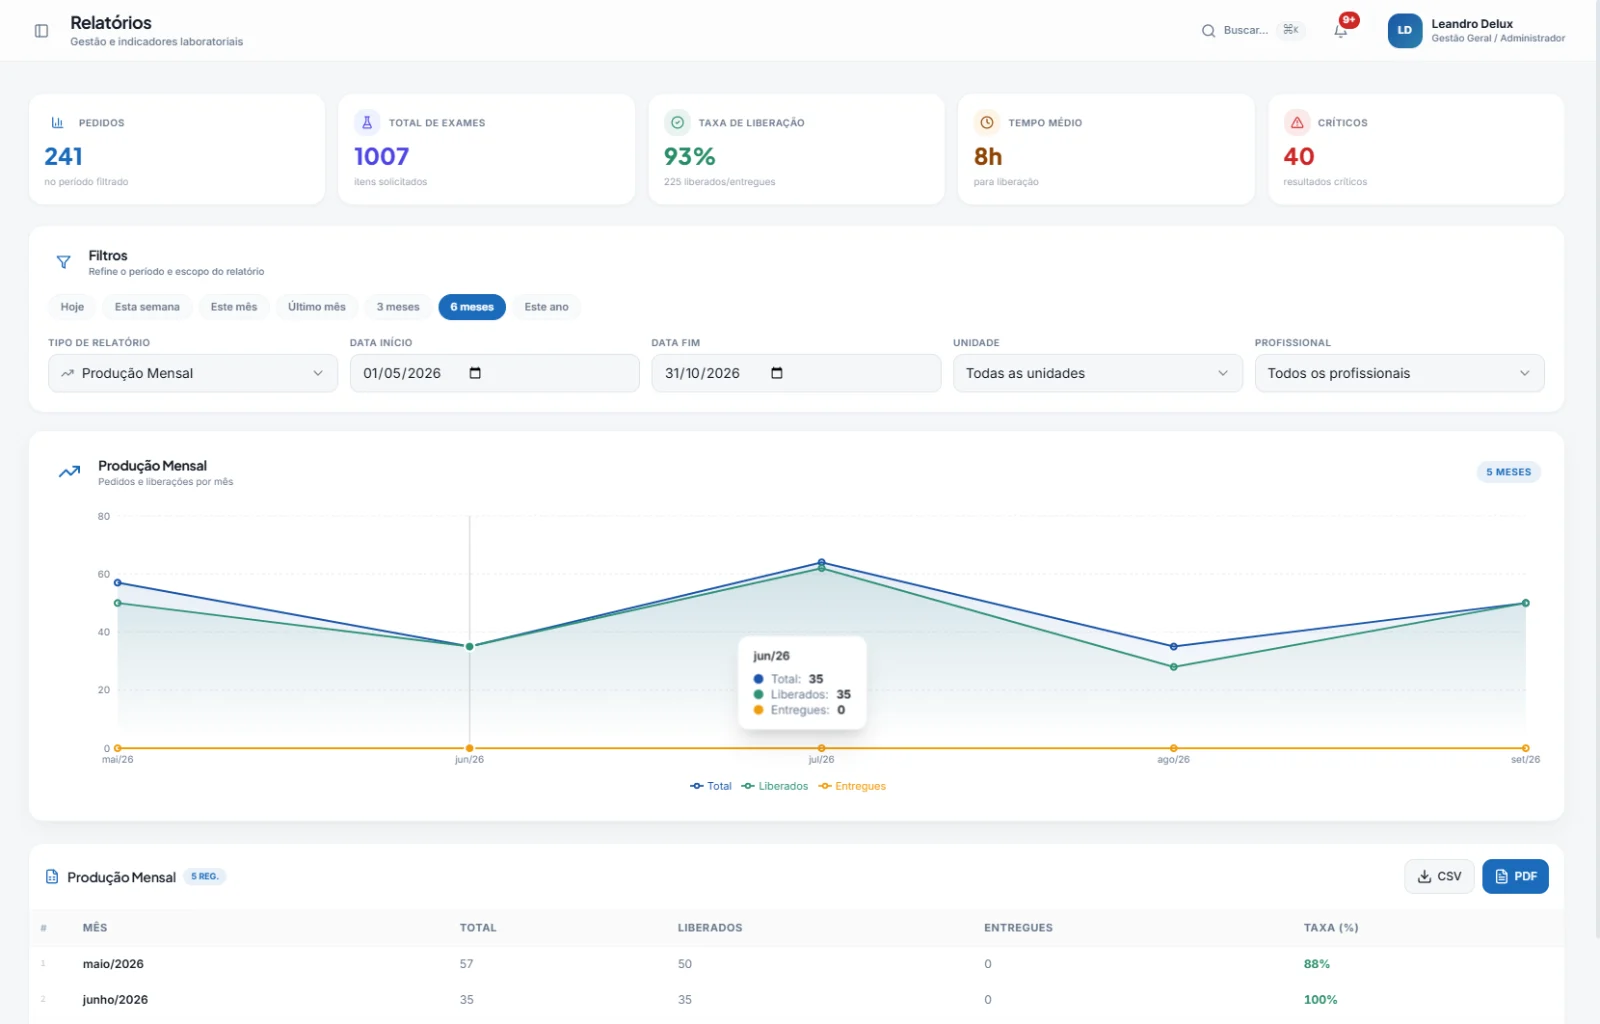The image size is (1600, 1024).
Task: Select the 6 meses period filter
Action: click(472, 307)
